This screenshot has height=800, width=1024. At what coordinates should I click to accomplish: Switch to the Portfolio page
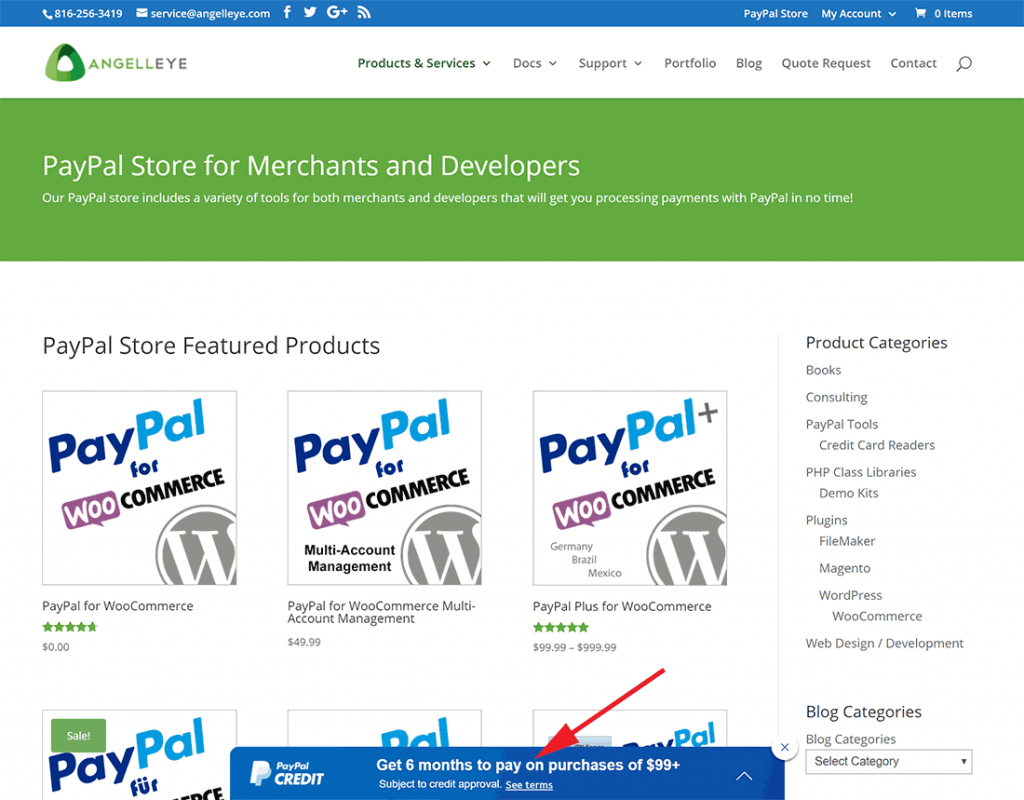click(689, 62)
